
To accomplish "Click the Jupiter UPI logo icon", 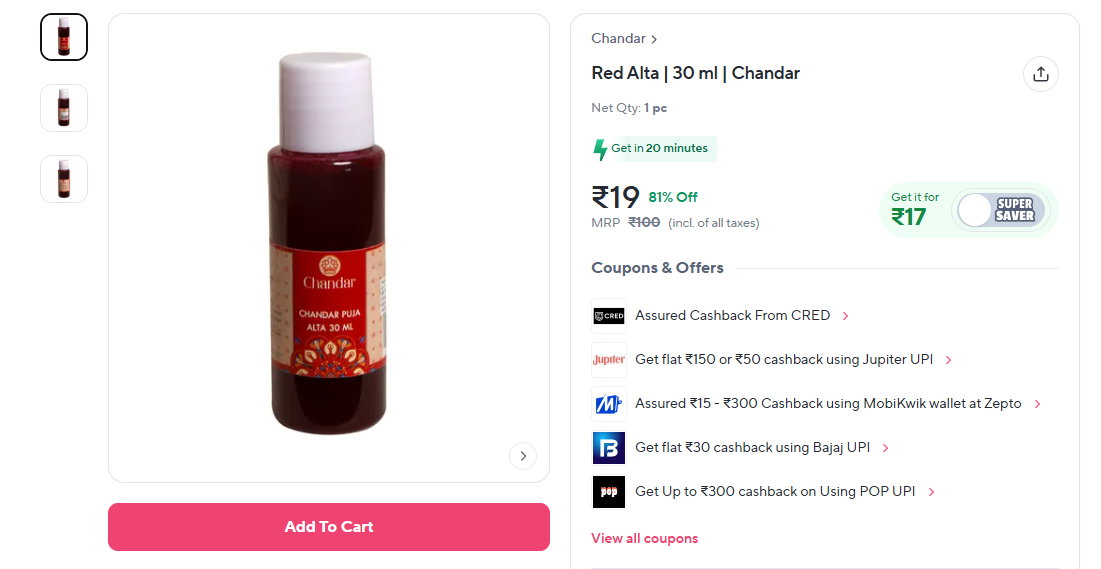I will point(608,360).
